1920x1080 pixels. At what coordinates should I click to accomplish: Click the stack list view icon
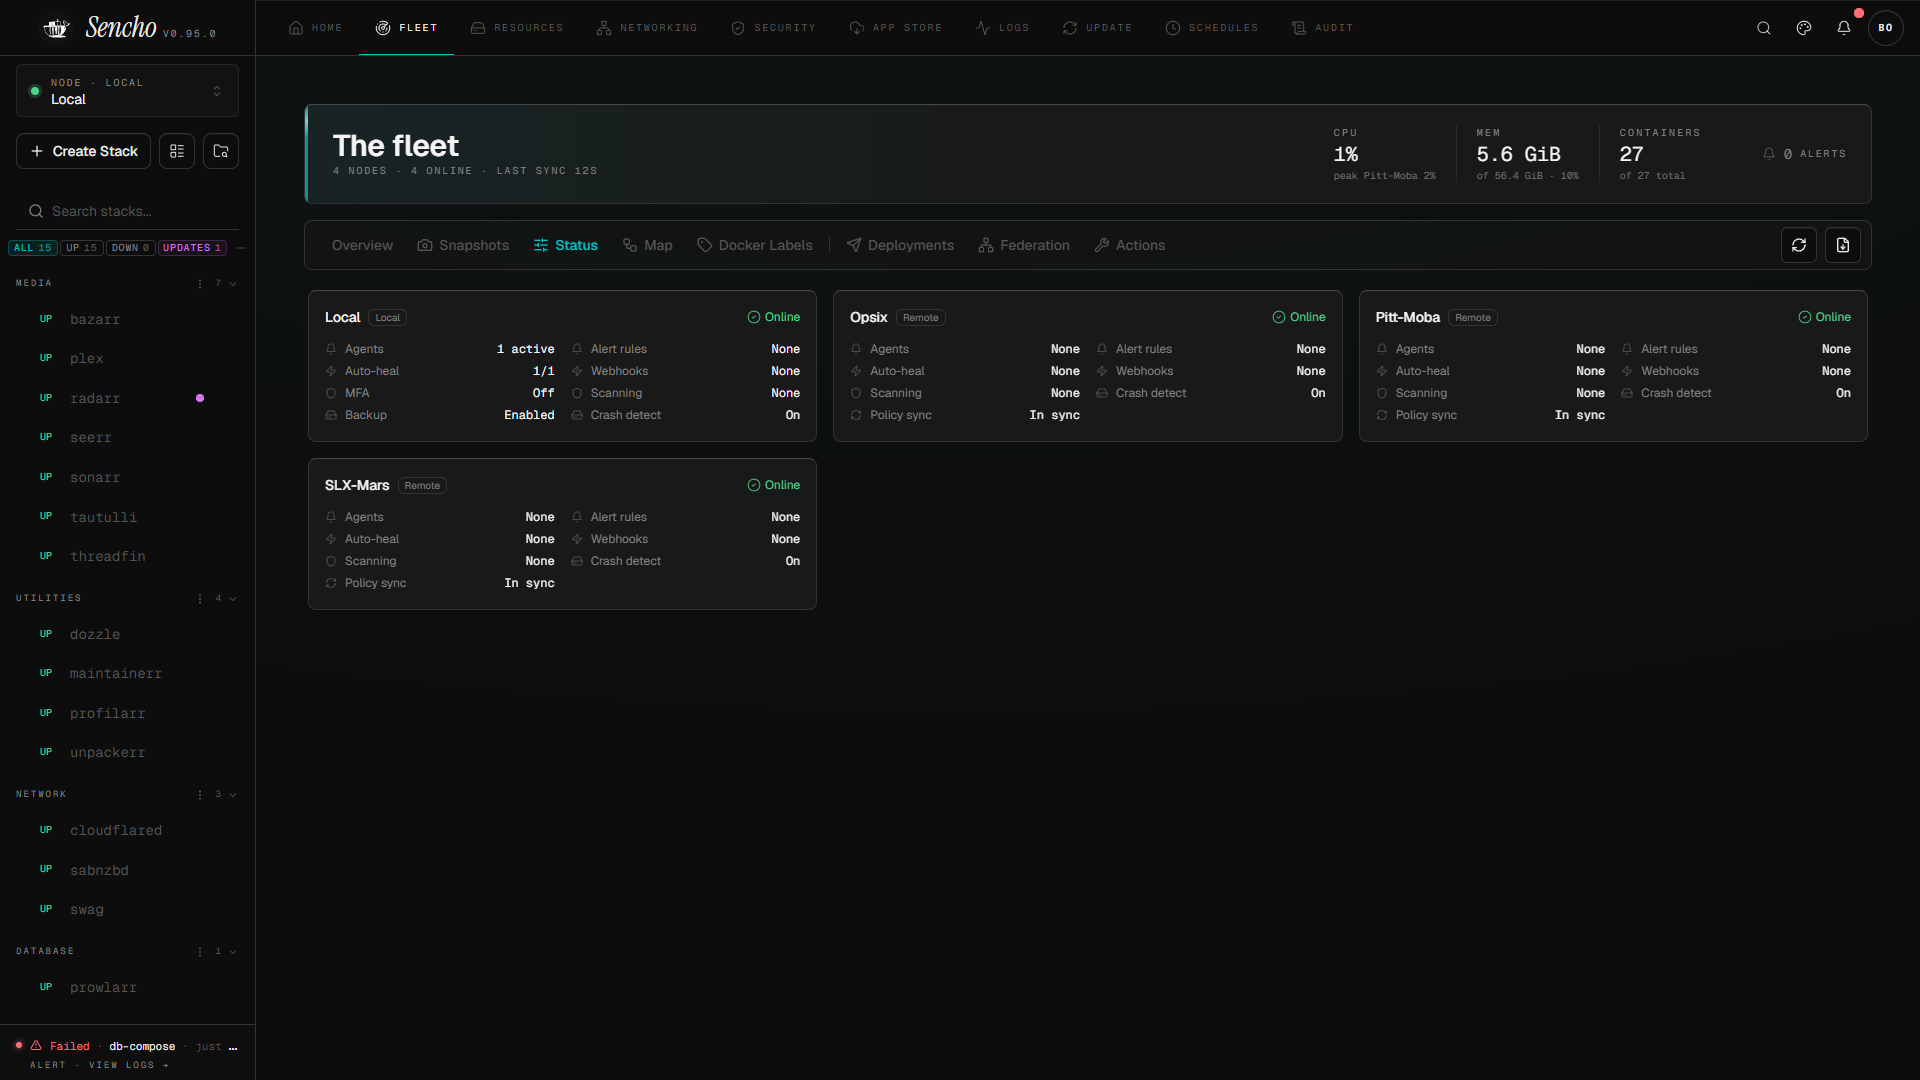tap(177, 151)
